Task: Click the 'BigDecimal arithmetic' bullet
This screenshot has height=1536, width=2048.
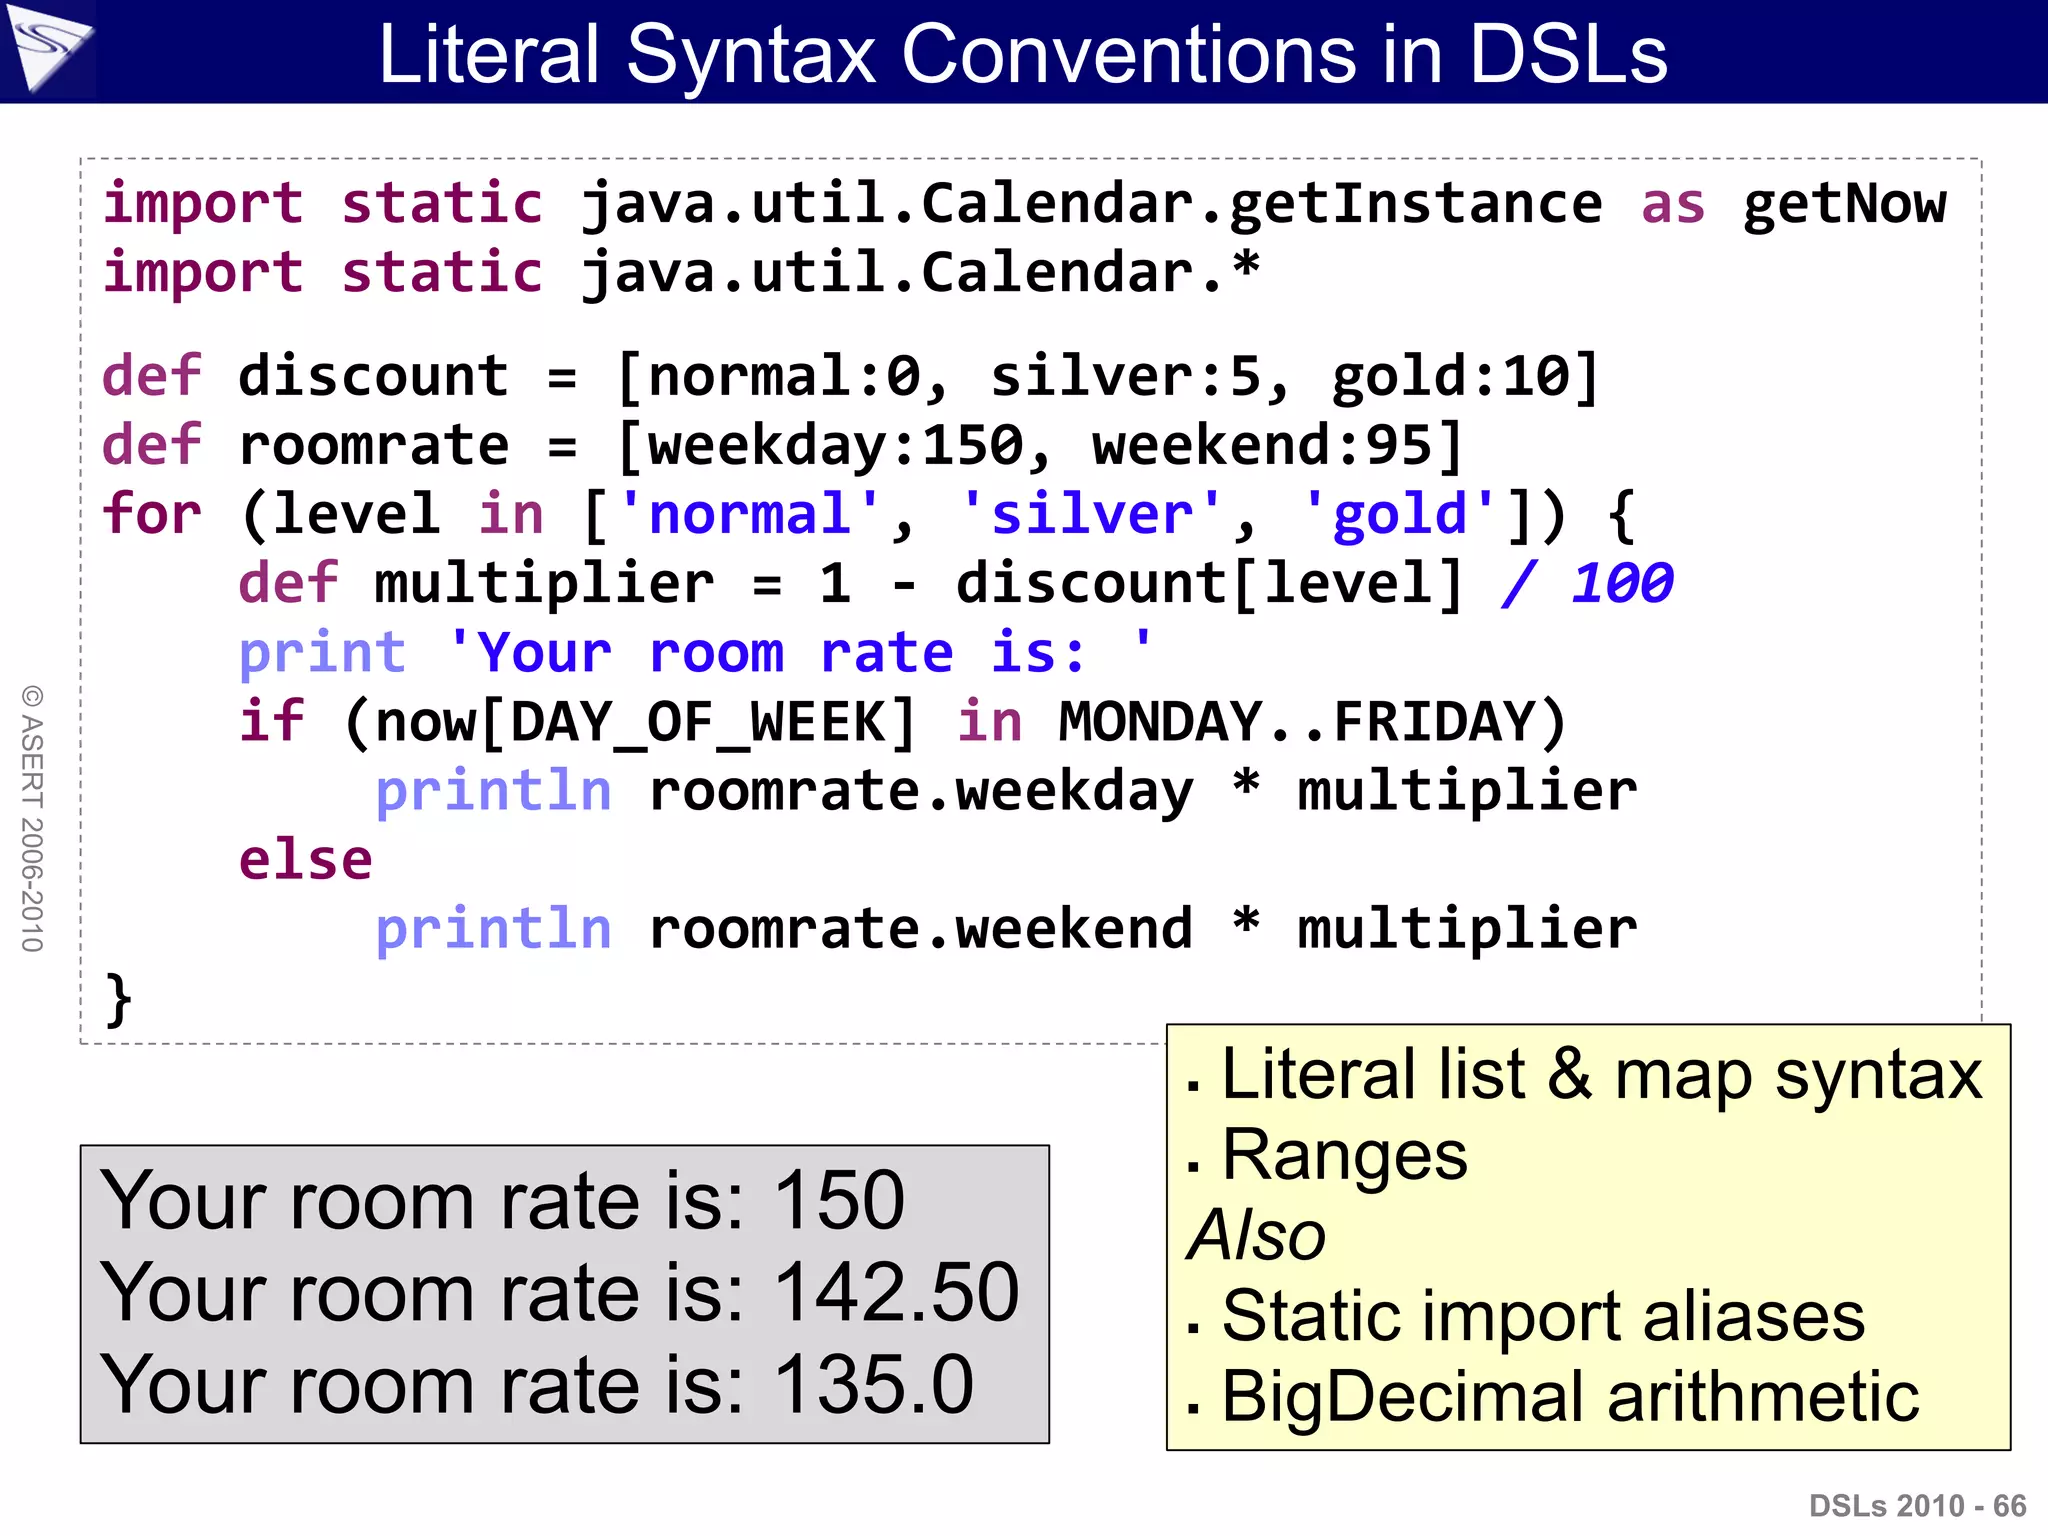Action: [x=1553, y=1398]
